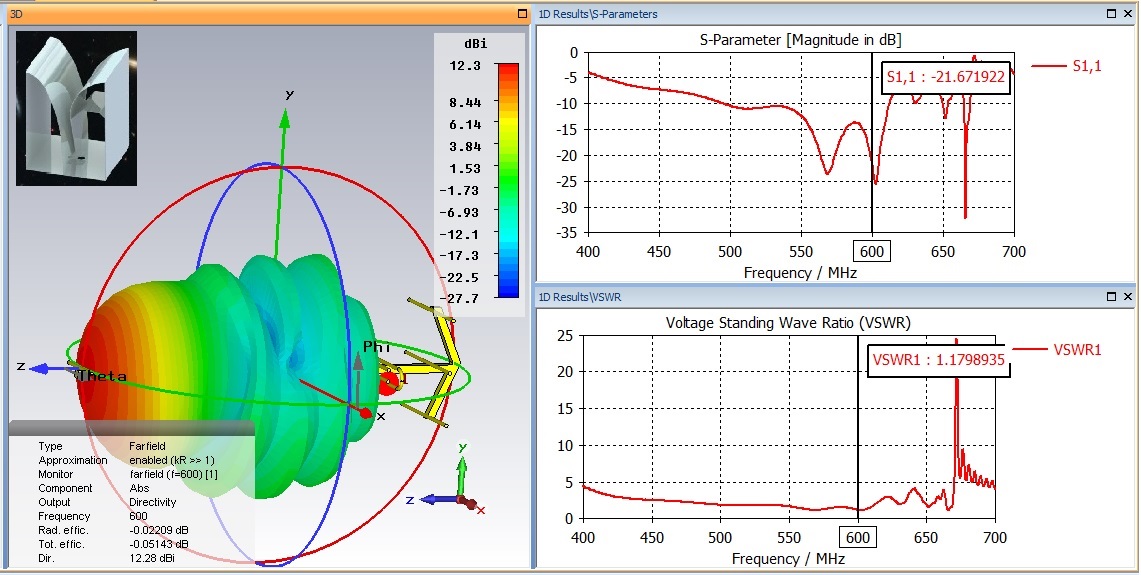Image resolution: width=1141 pixels, height=575 pixels.
Task: Click the Voltage Standing Wave Ratio plot title
Action: point(789,322)
